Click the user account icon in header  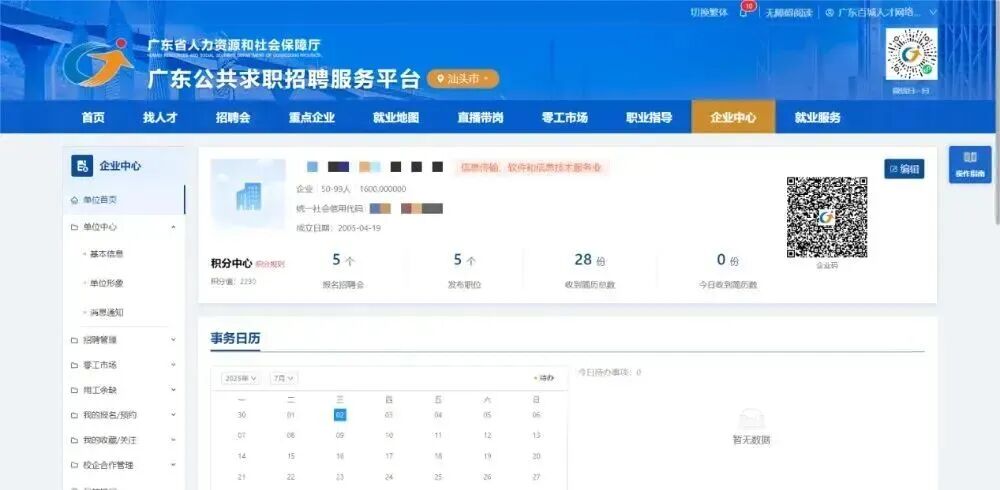tap(830, 13)
